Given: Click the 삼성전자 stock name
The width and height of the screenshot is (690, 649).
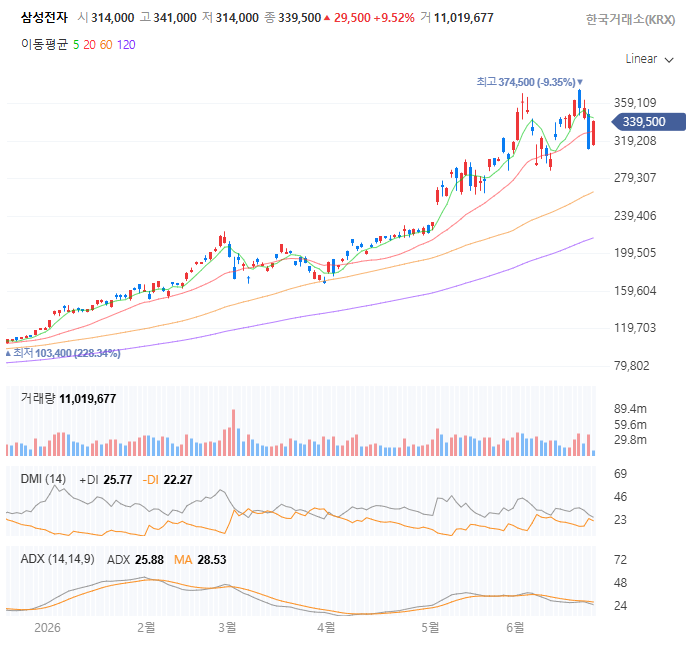Looking at the screenshot, I should pyautogui.click(x=44, y=18).
